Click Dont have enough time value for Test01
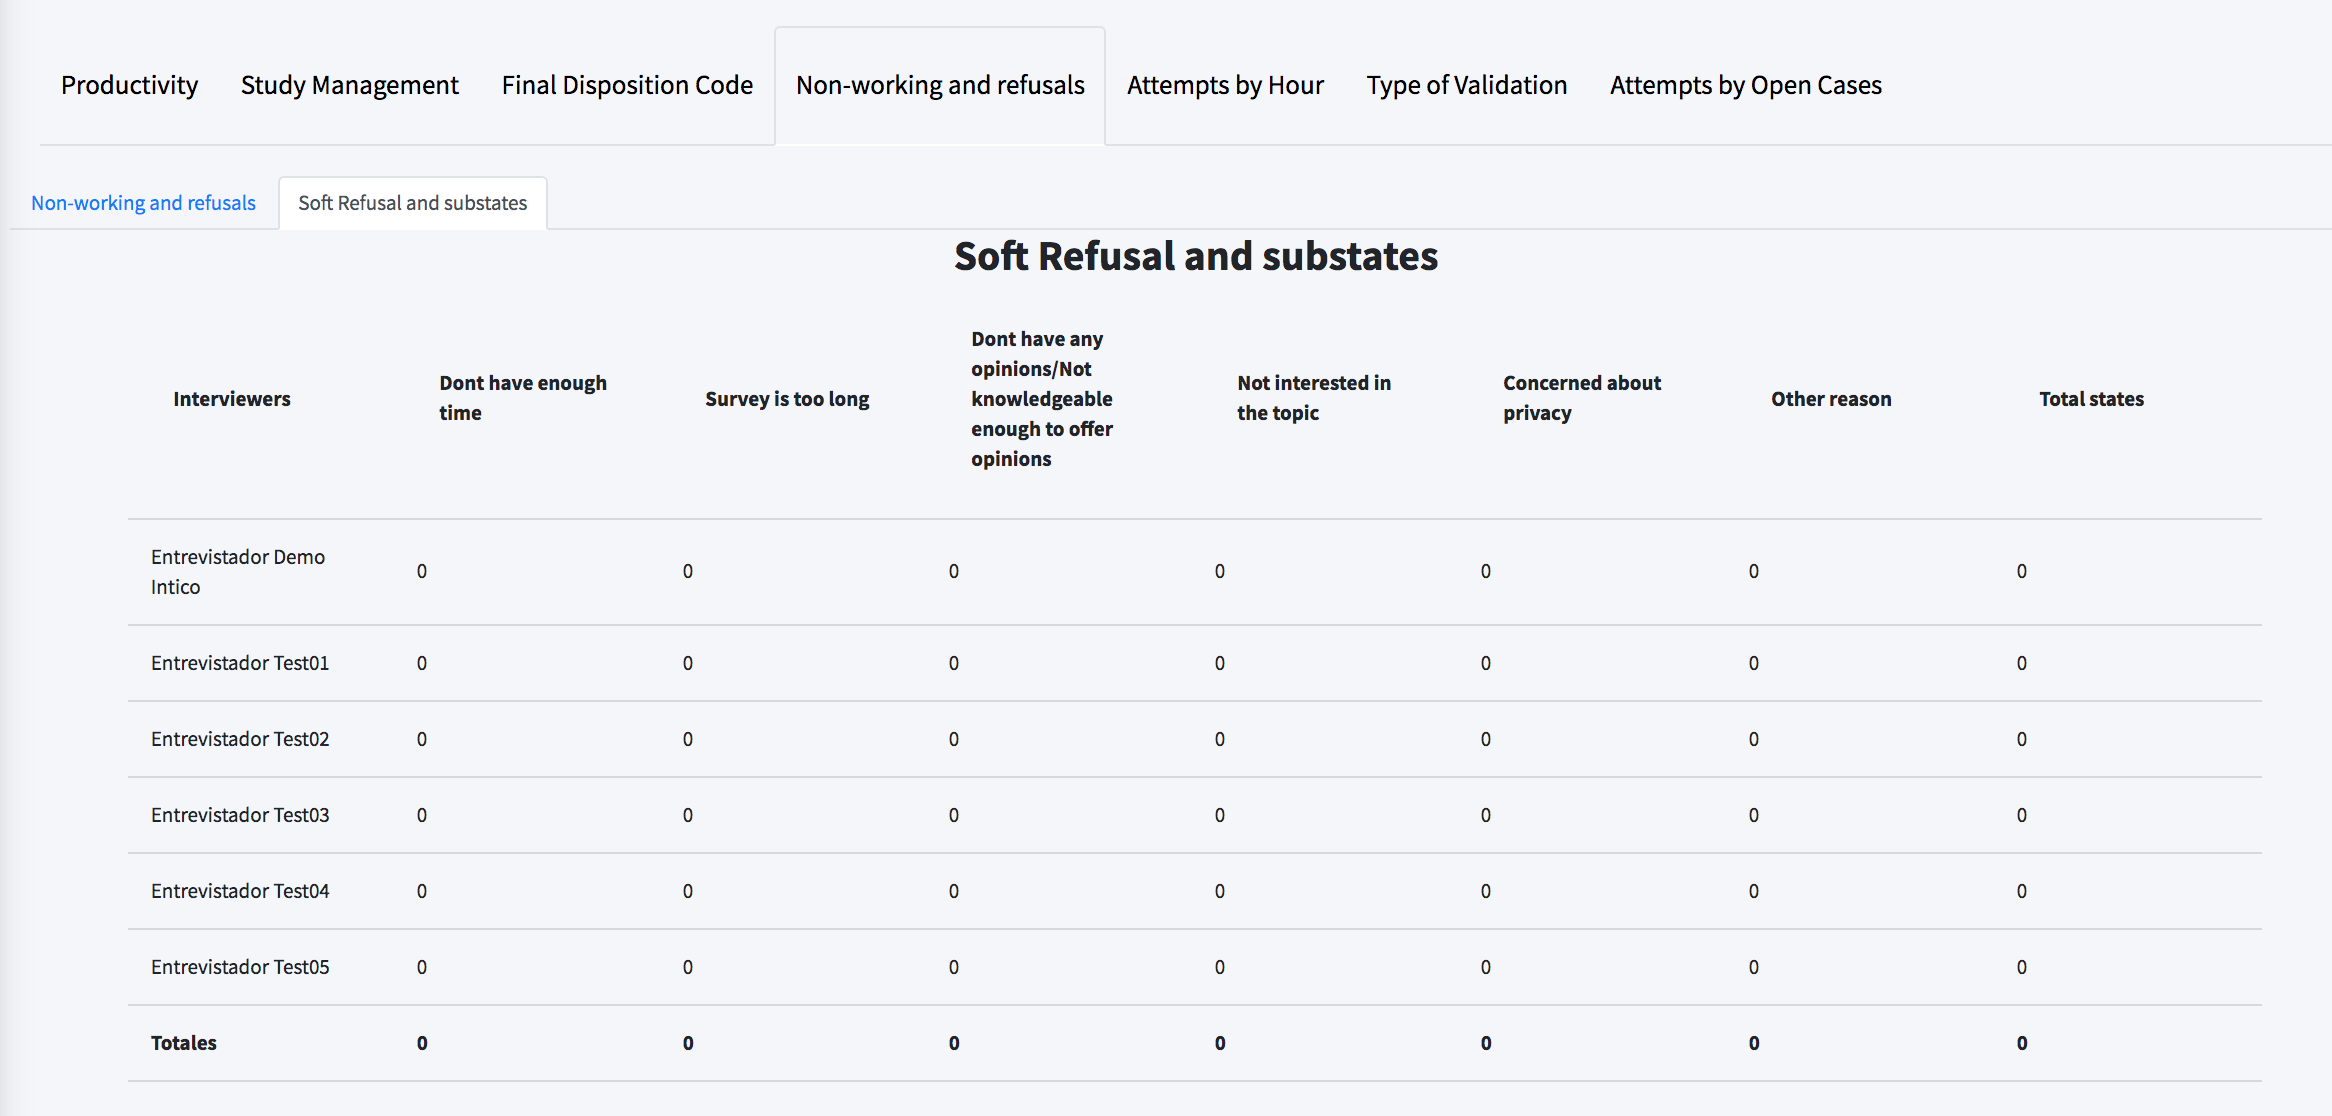 pos(422,663)
